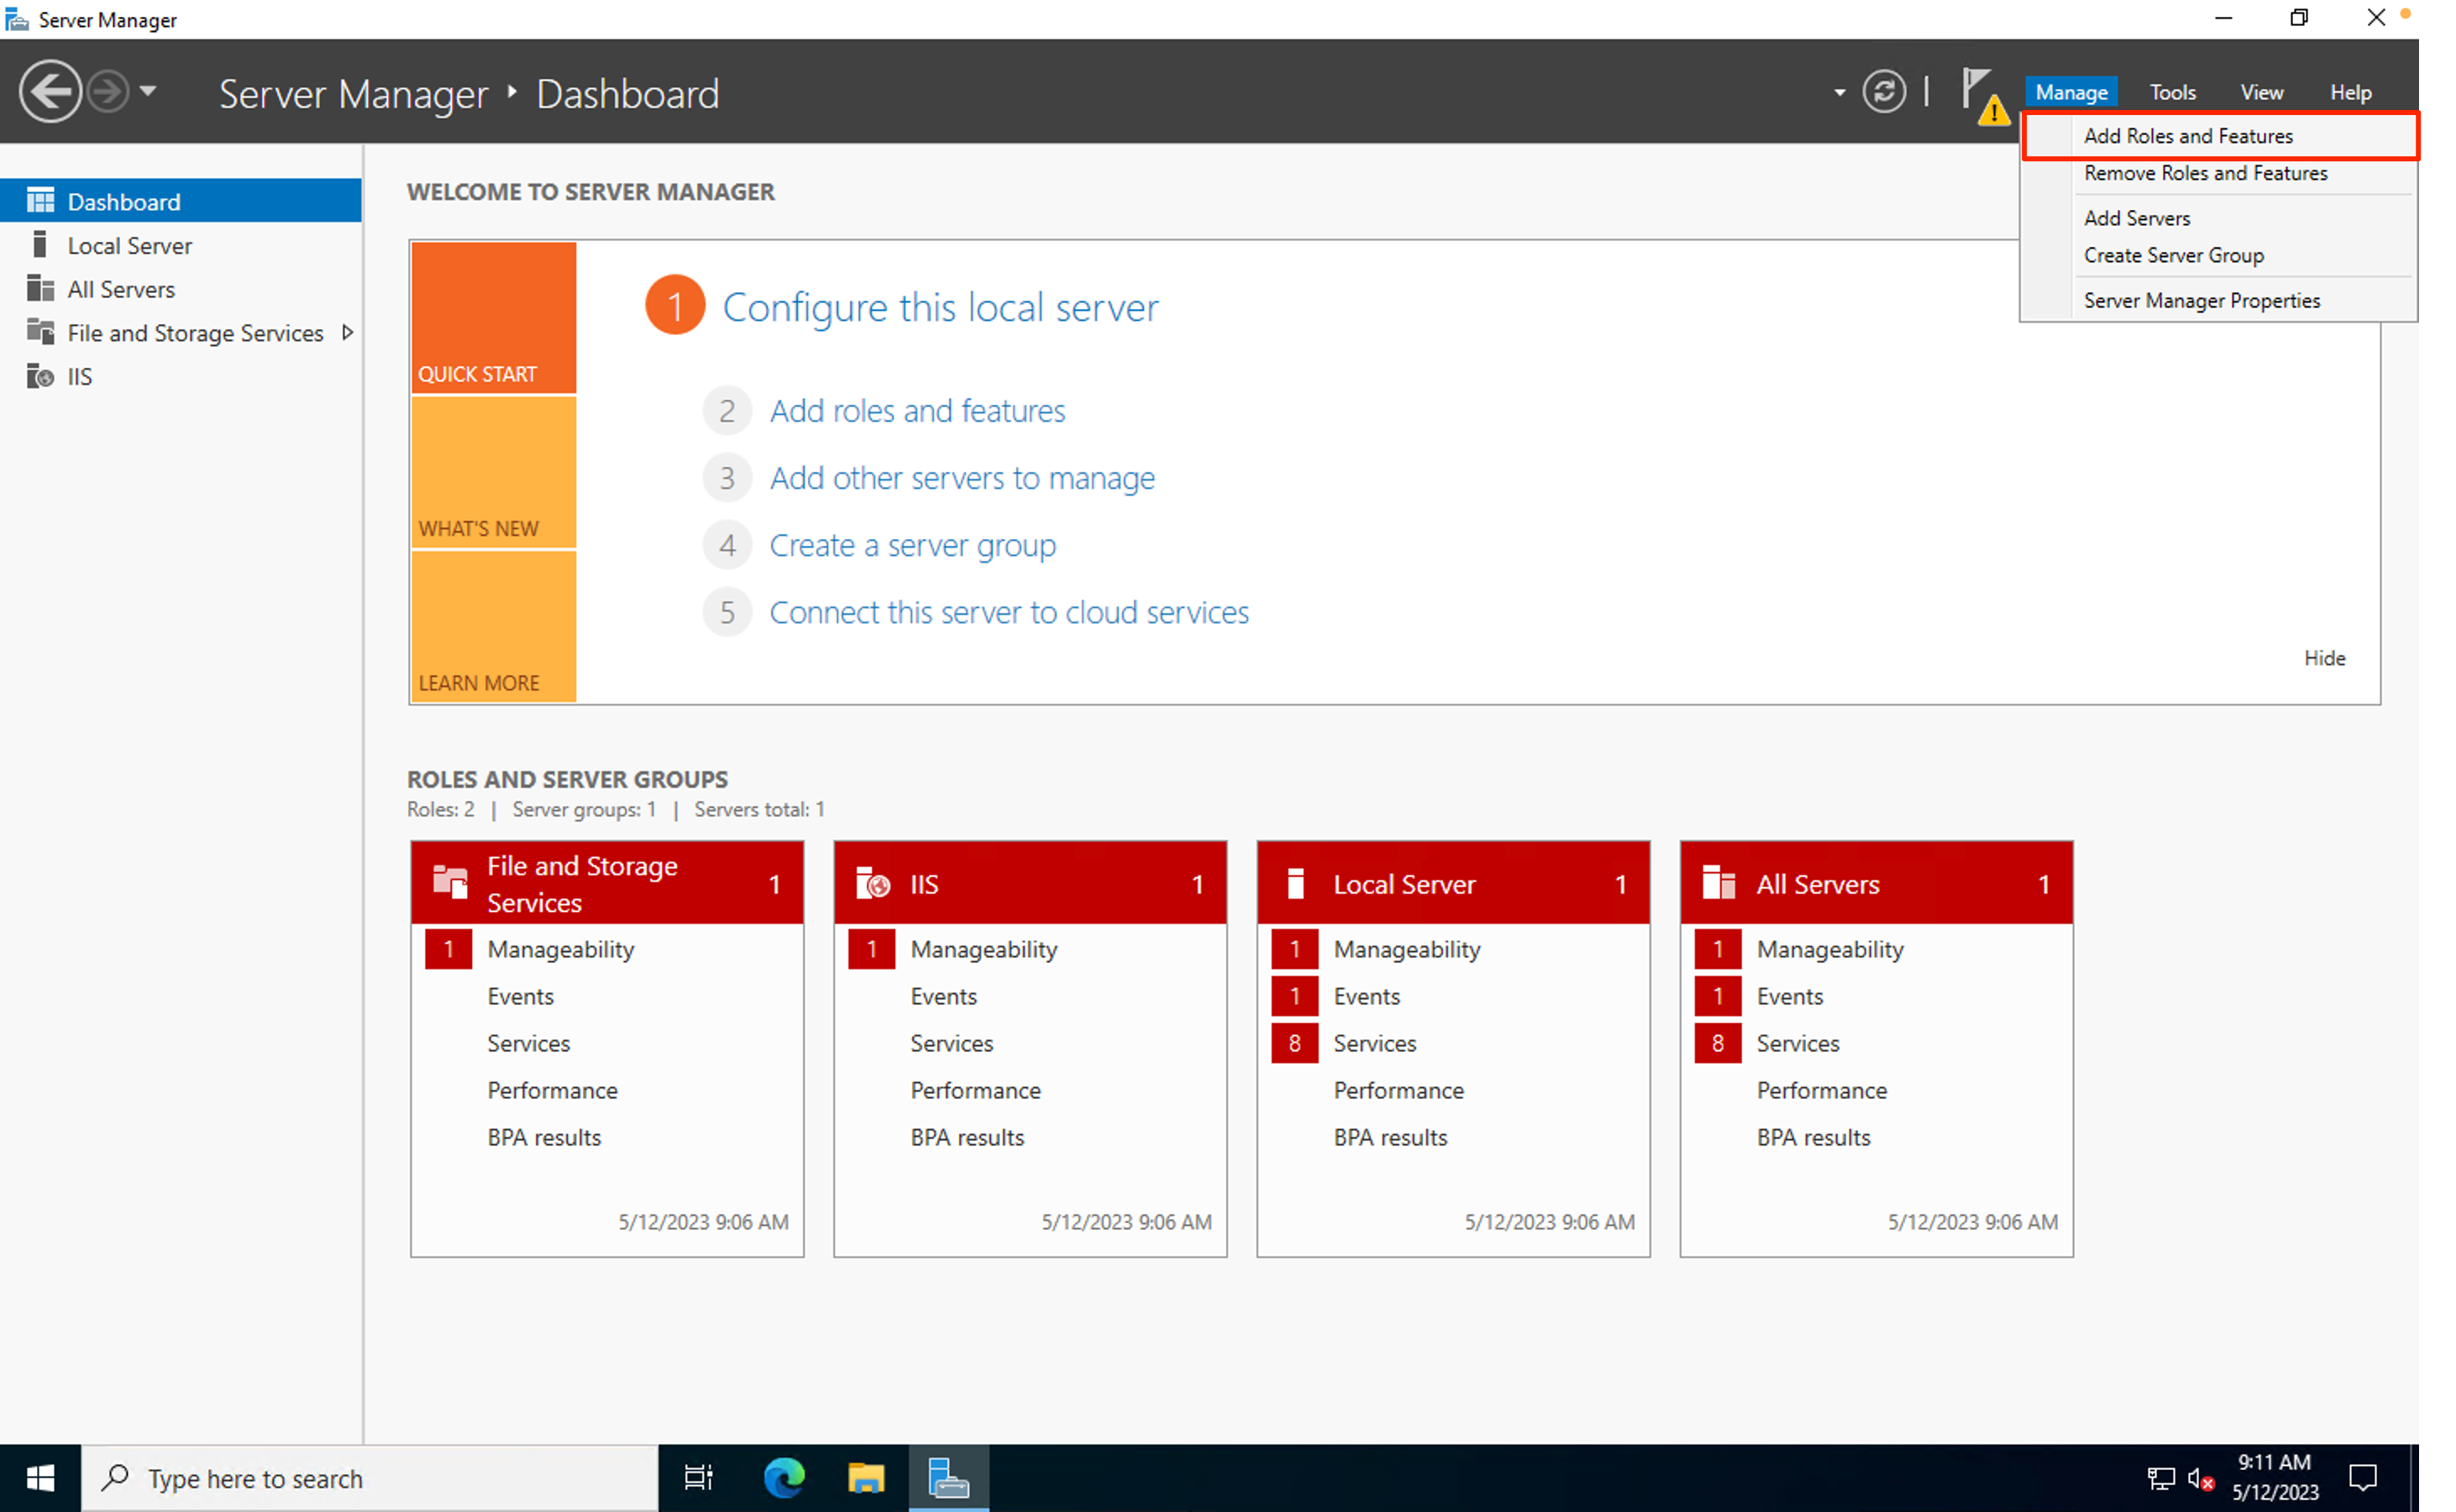Viewport: 2456px width, 1512px height.
Task: Select the IIS sidebar item
Action: [x=79, y=377]
